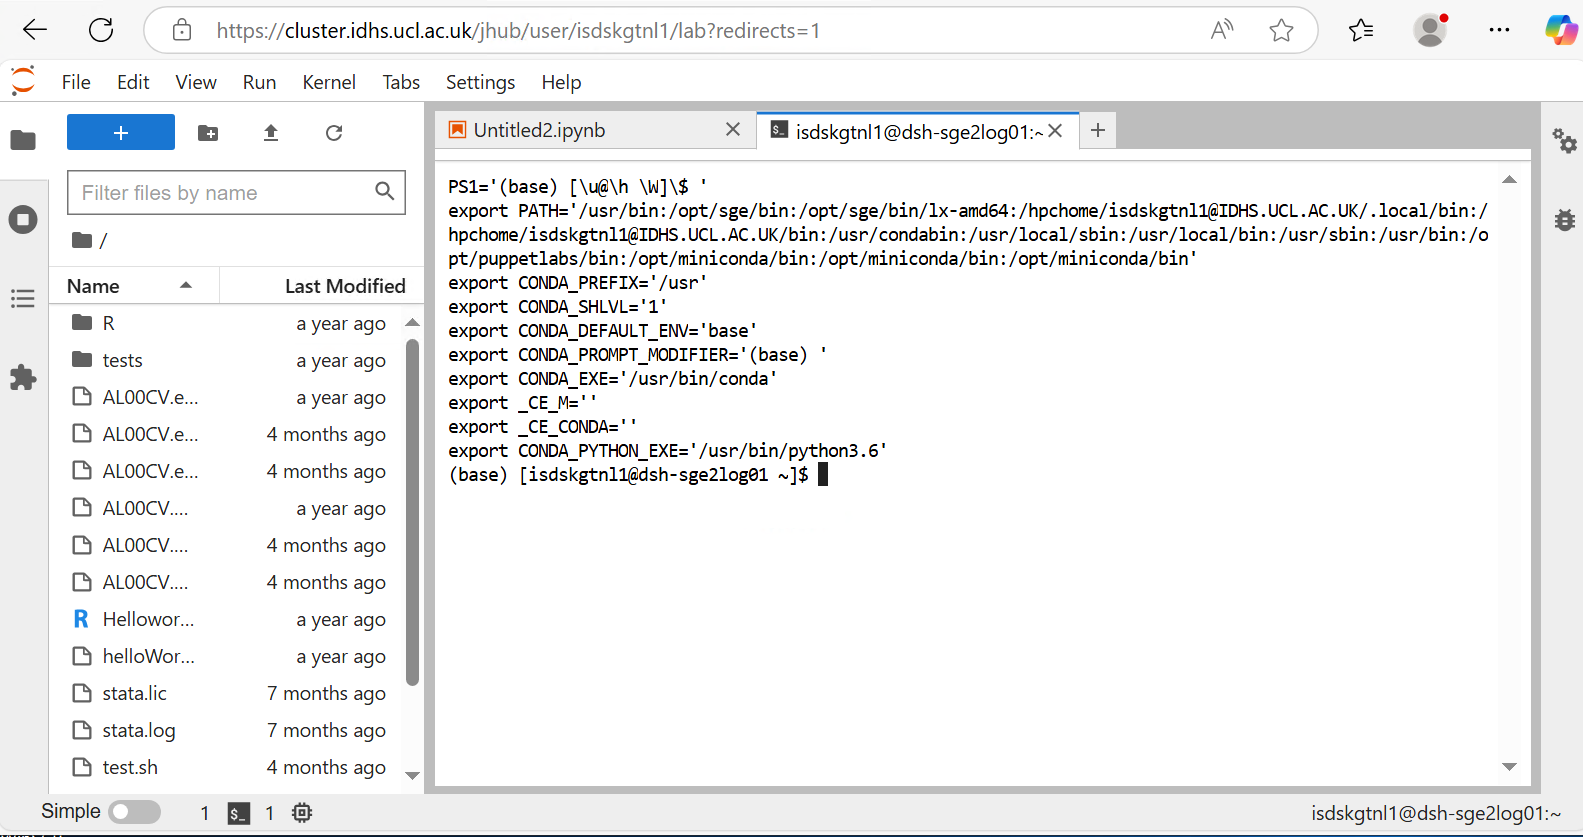Click status bar isdskgtnl1@dsh-sge2log01 text
This screenshot has height=837, width=1583.
1436,814
